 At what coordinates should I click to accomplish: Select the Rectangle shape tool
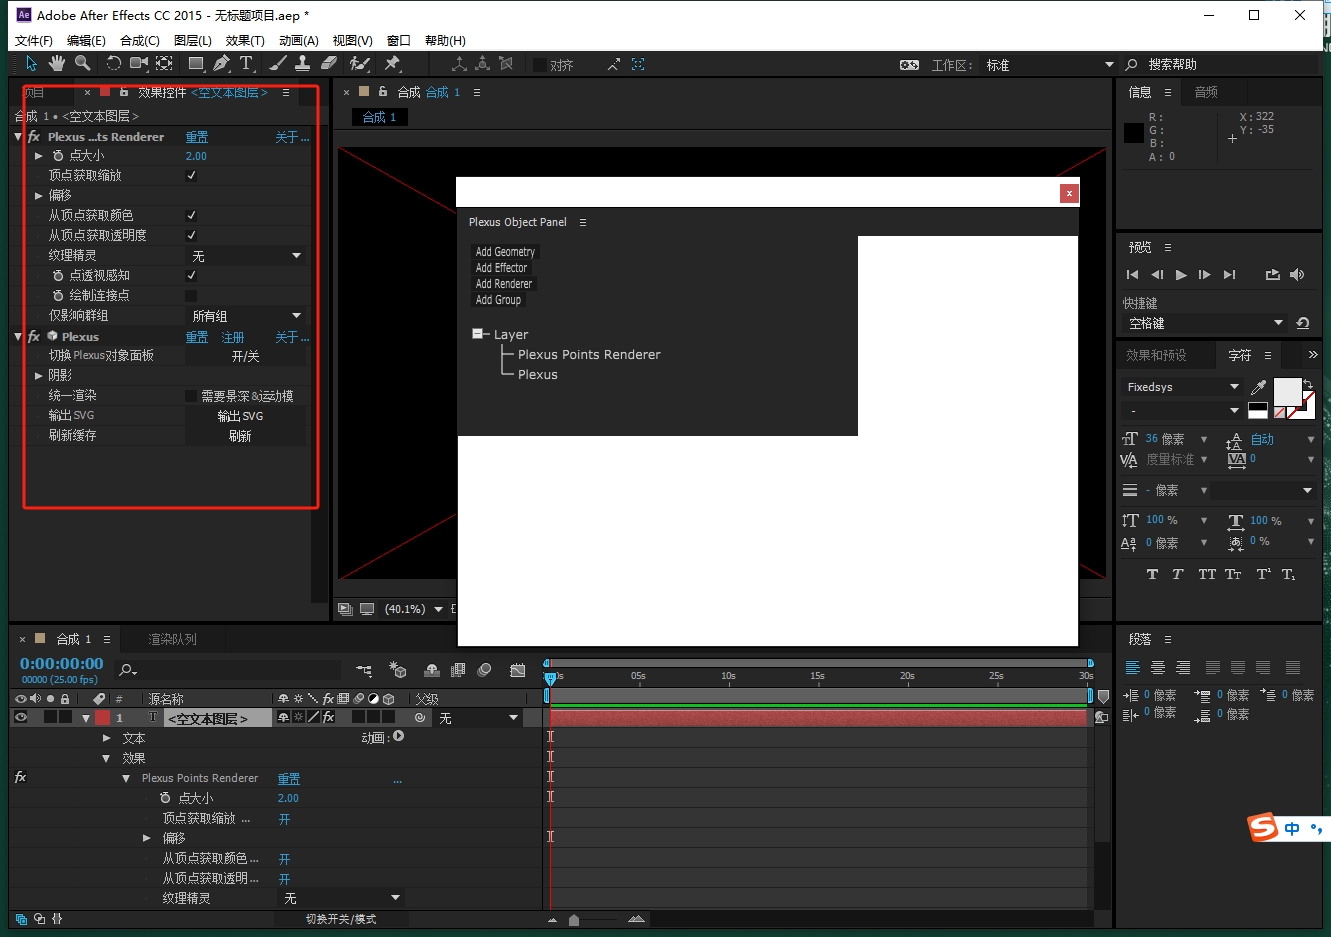pyautogui.click(x=196, y=64)
